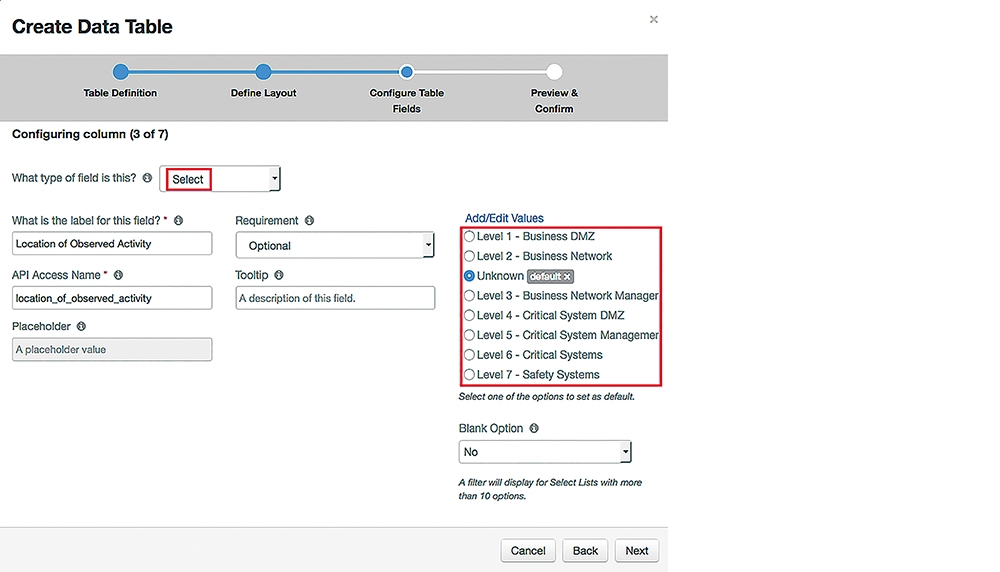The width and height of the screenshot is (1000, 572).
Task: Focus the Tooltip description input field
Action: pos(335,298)
